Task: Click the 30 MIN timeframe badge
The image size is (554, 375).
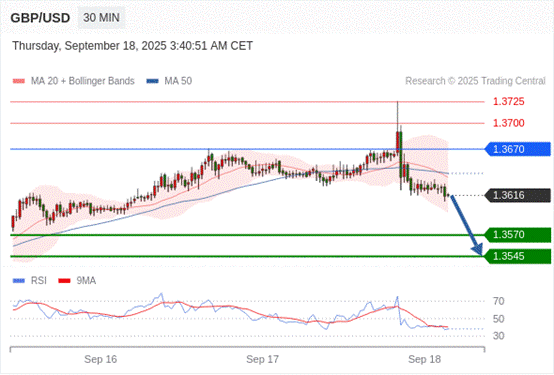Action: click(x=101, y=18)
